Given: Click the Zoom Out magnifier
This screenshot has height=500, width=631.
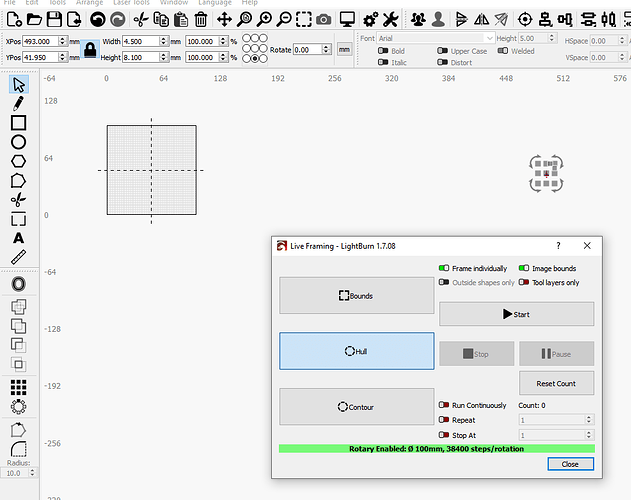Looking at the screenshot, I should tap(284, 19).
